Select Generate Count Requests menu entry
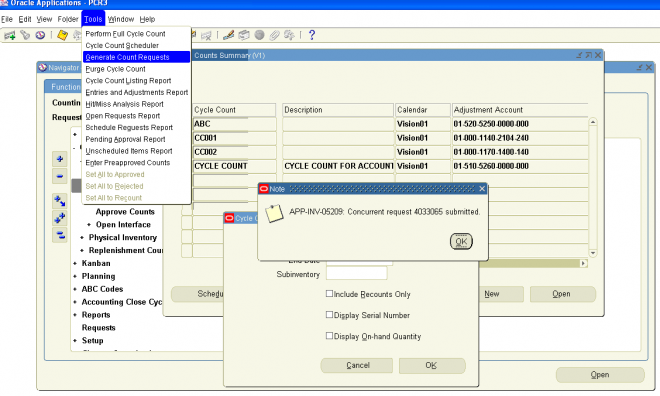The height and width of the screenshot is (396, 660). tap(136, 57)
